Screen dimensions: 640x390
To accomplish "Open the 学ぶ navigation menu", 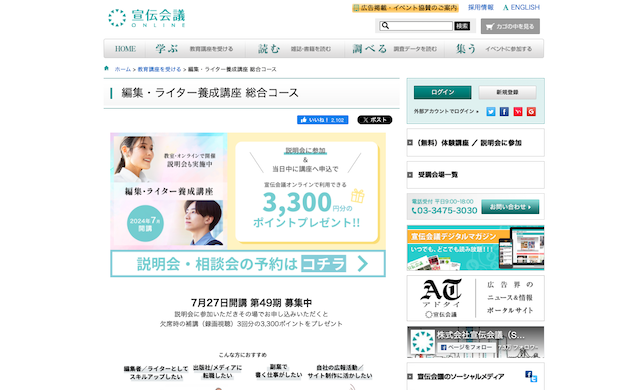I will click(195, 49).
